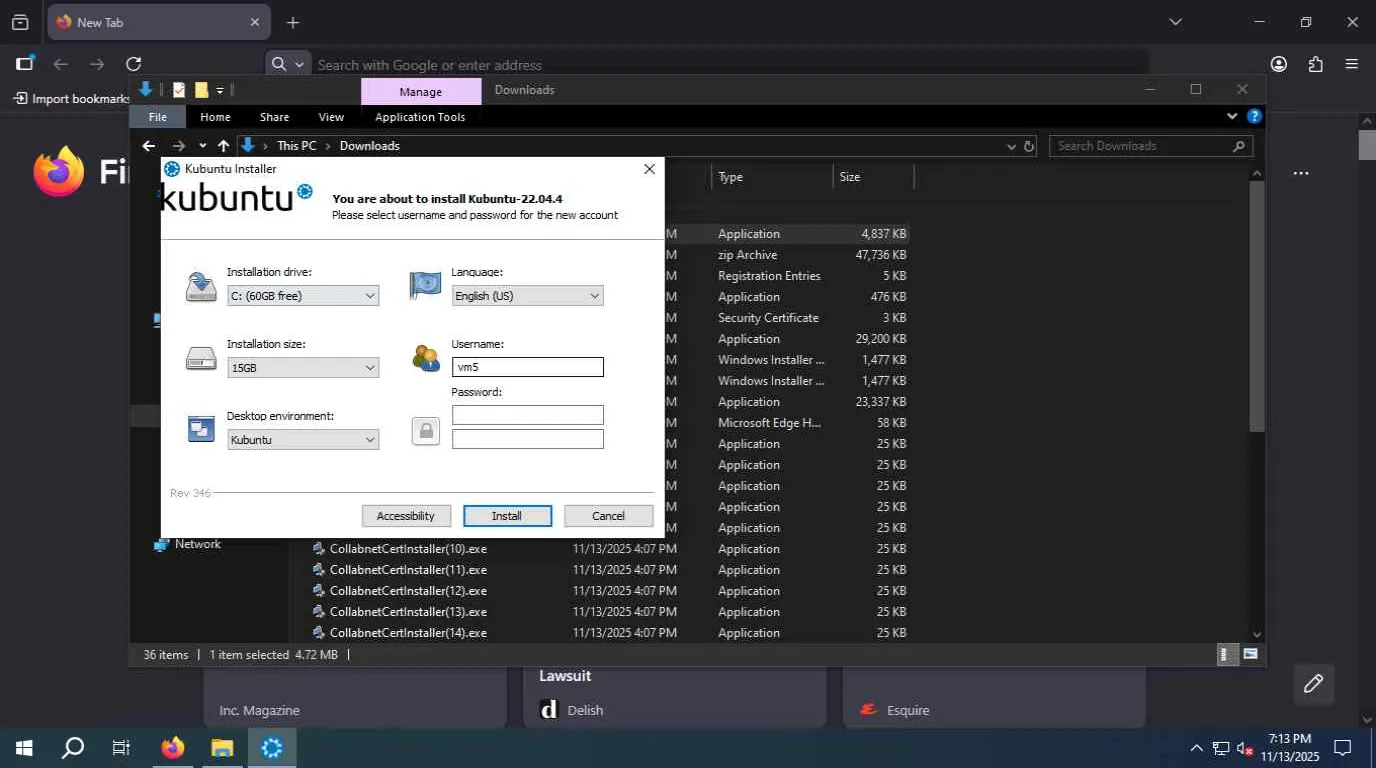This screenshot has height=768, width=1376.
Task: Click the edit pencil on Firefox new tab
Action: (x=1314, y=684)
